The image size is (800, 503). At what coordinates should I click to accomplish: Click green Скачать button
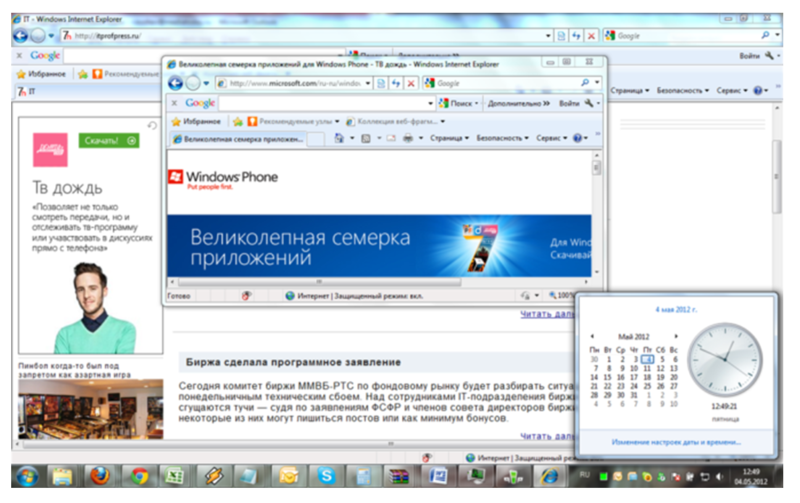point(109,141)
